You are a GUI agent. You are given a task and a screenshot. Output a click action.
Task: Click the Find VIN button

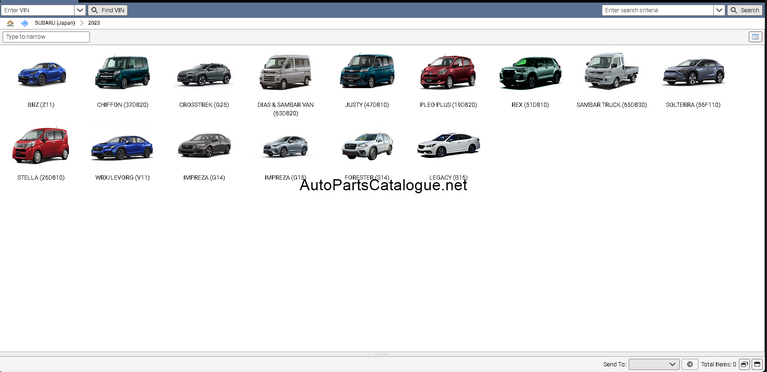108,10
